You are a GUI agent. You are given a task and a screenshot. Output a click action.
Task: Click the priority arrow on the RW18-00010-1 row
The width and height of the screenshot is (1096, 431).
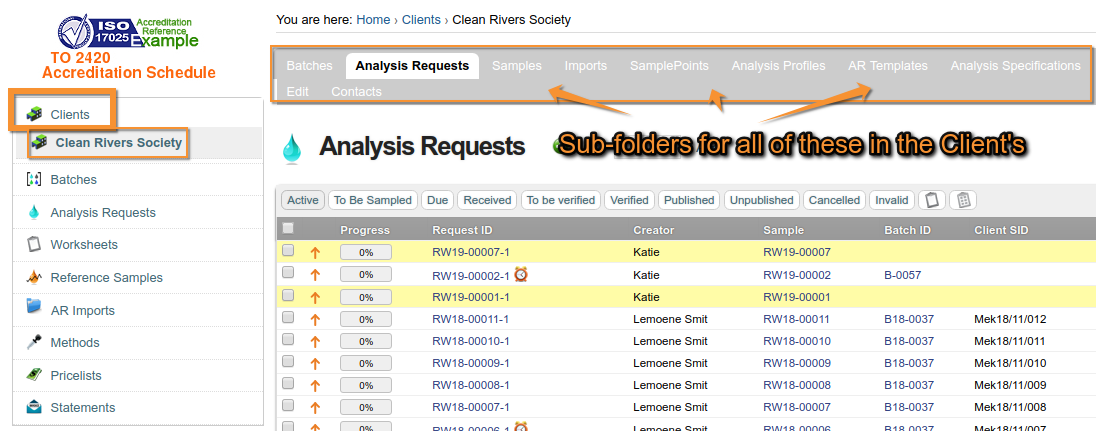(x=315, y=341)
